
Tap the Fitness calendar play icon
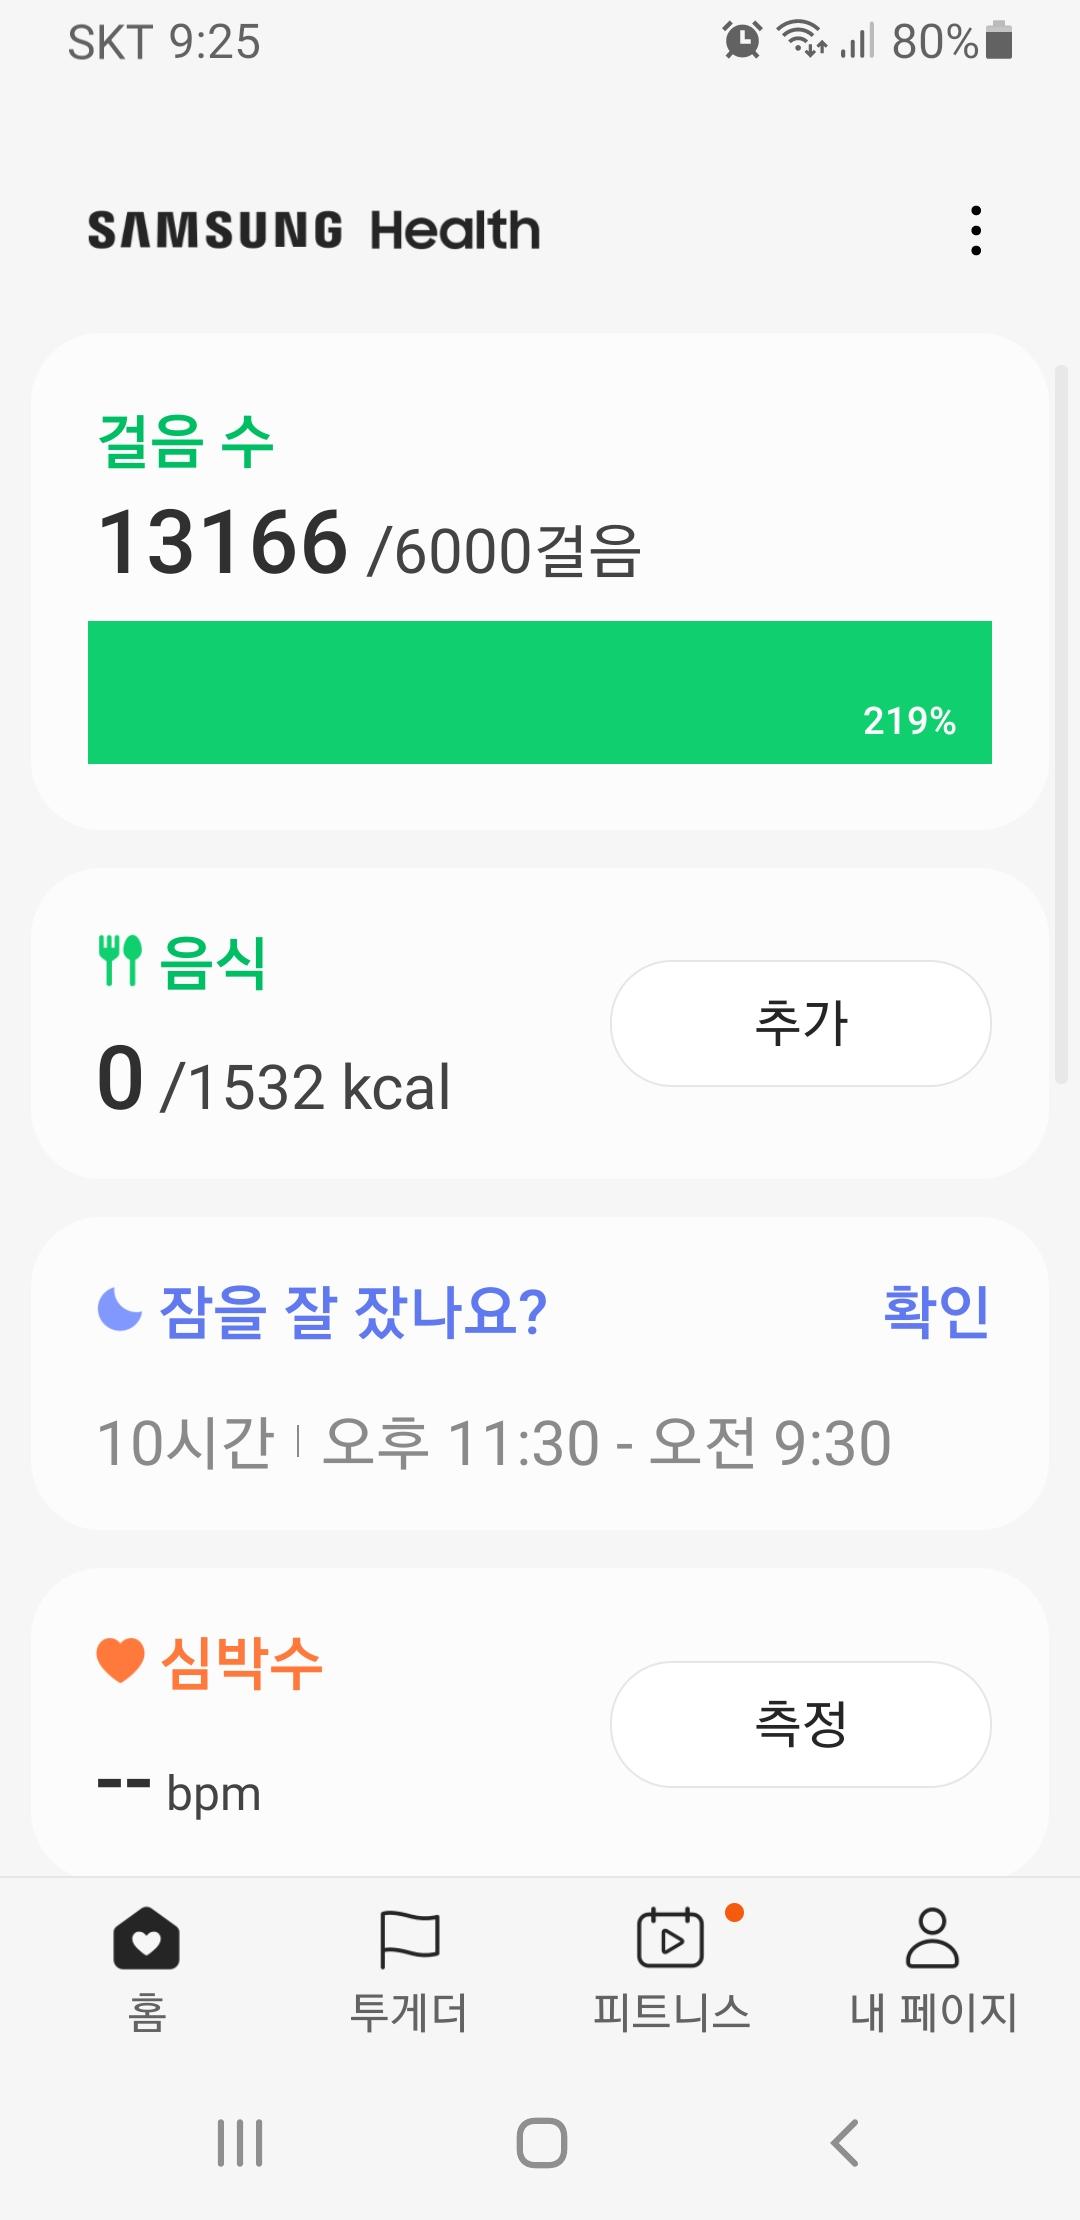tap(670, 1938)
